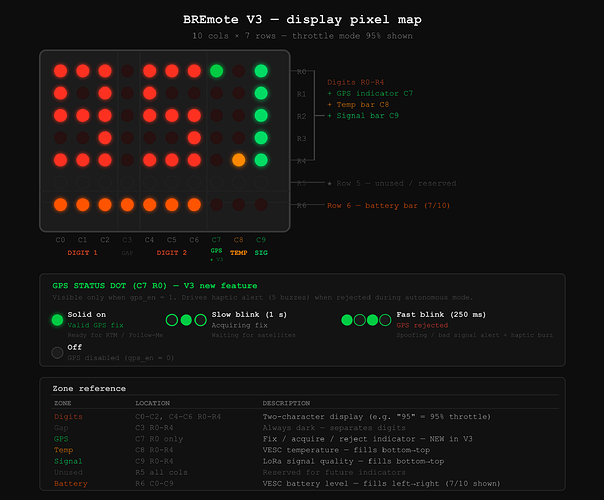Select the C7 column label
This screenshot has height=500, width=604.
tap(216, 240)
